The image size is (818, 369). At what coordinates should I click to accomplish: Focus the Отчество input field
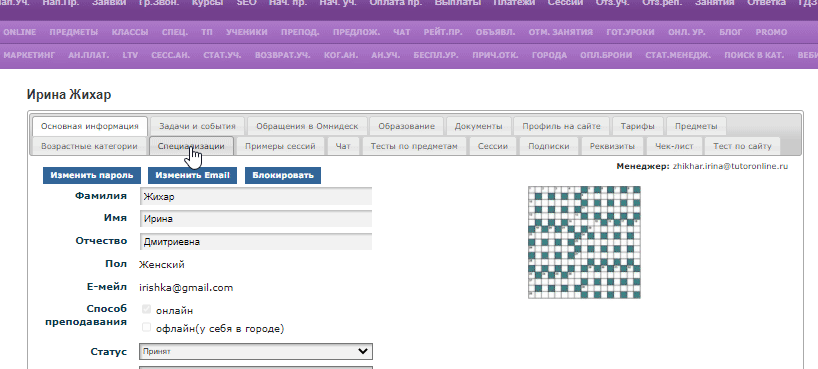tap(256, 242)
